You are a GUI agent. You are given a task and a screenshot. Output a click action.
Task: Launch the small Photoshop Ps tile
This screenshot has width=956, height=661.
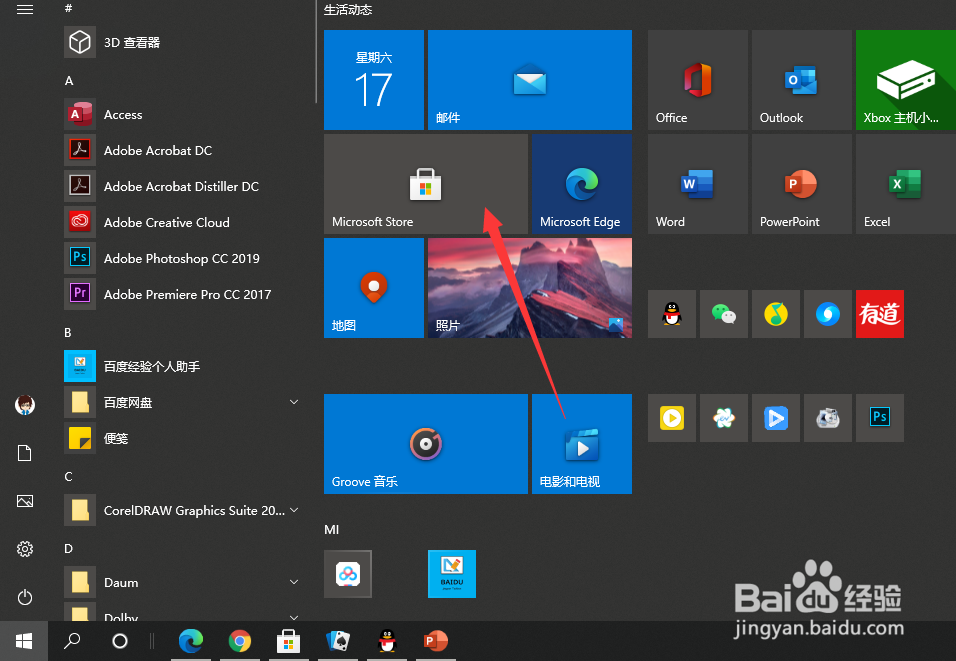click(x=880, y=418)
